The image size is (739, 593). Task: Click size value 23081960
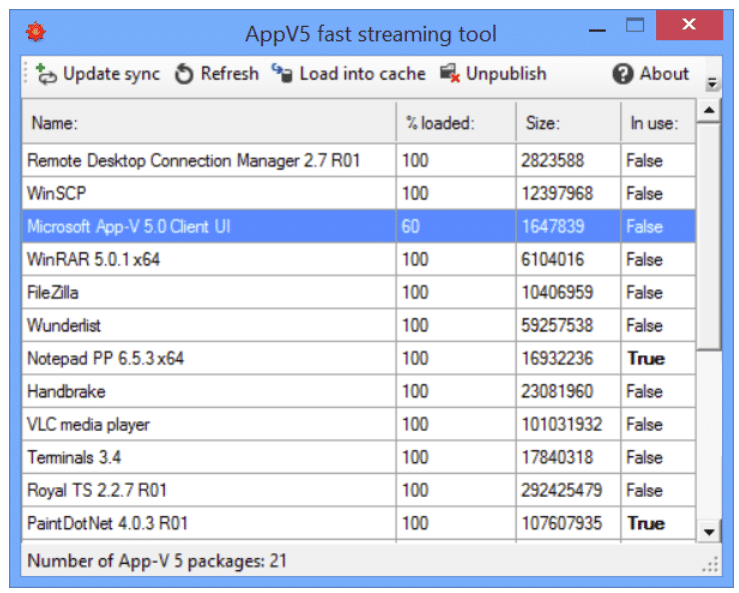557,392
